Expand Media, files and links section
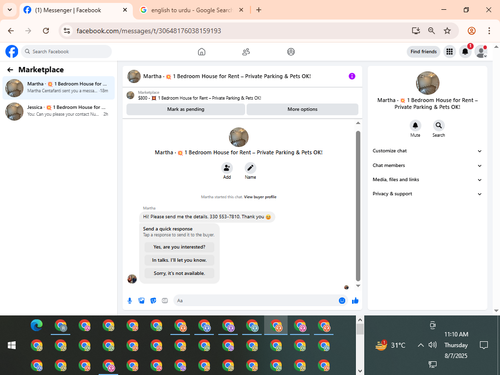500x375 pixels. click(427, 180)
